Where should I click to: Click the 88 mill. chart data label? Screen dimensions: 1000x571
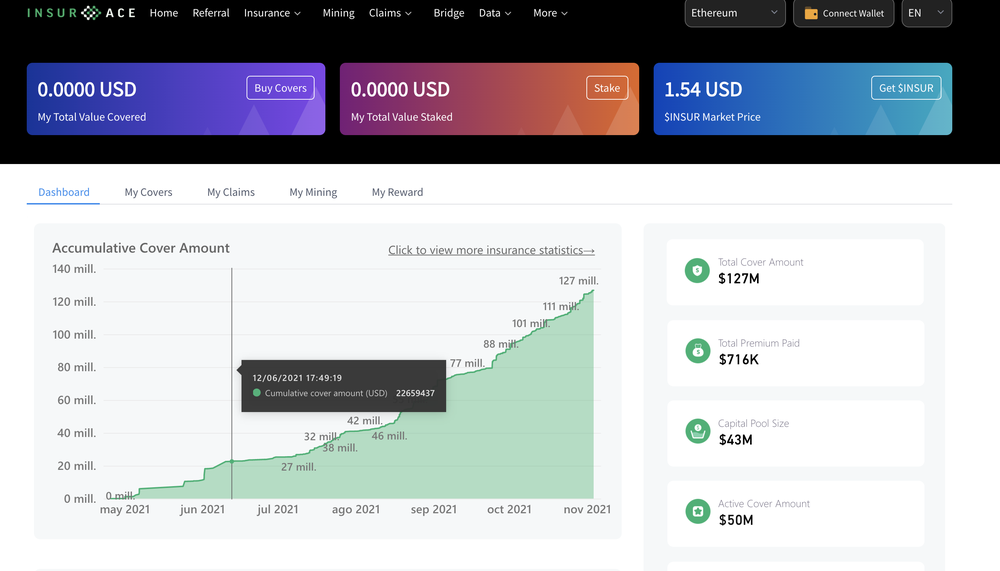501,344
